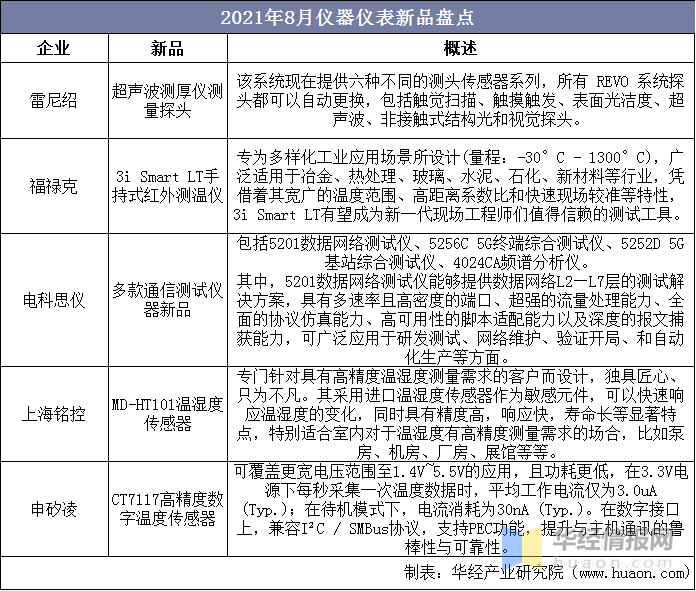The image size is (696, 591).
Task: Click the CT7117高精度数字温度传感器 cell
Action: tap(168, 509)
